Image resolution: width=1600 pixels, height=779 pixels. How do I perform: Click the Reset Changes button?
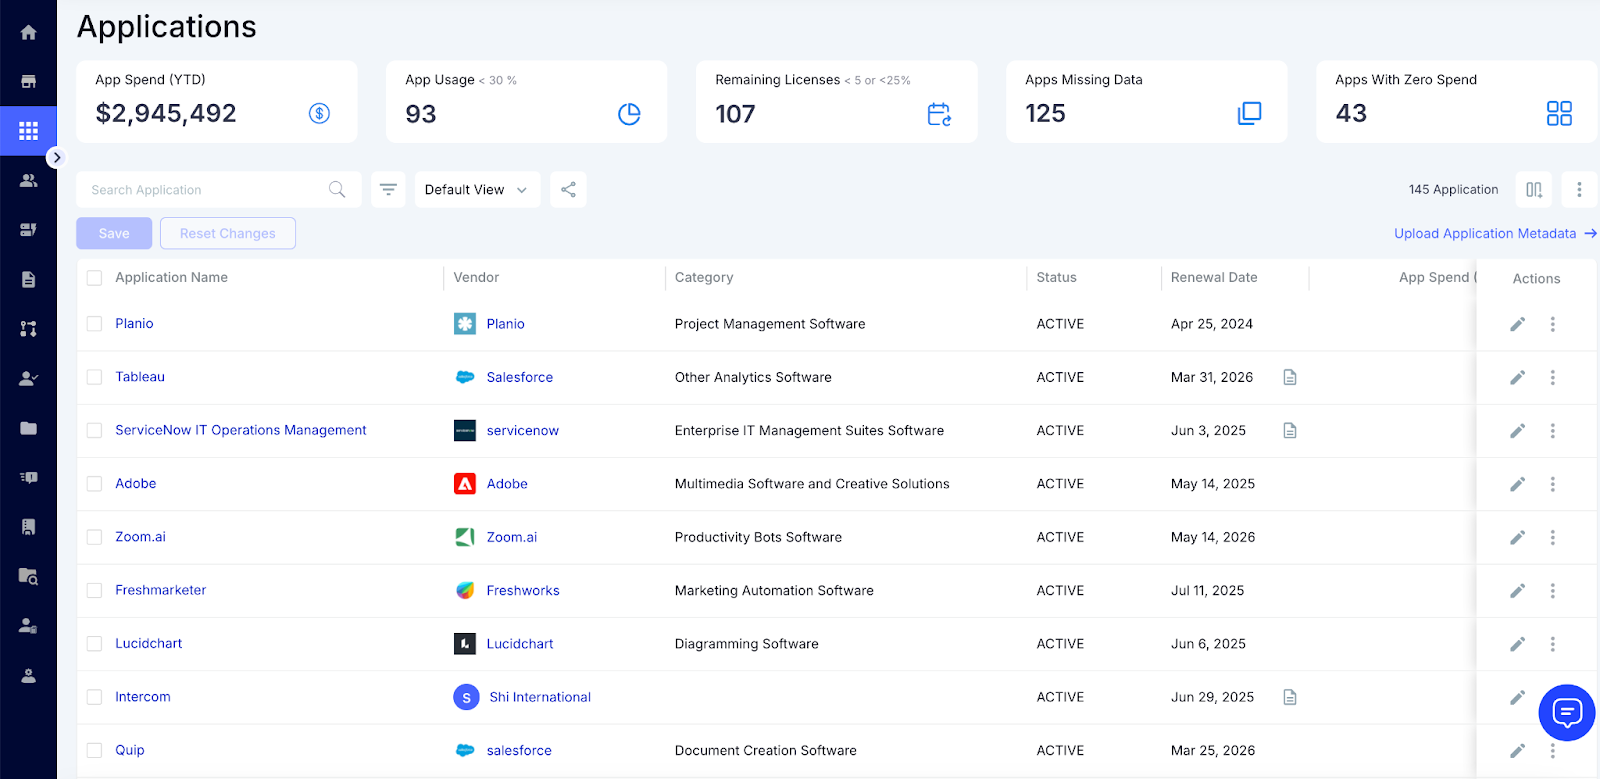228,233
